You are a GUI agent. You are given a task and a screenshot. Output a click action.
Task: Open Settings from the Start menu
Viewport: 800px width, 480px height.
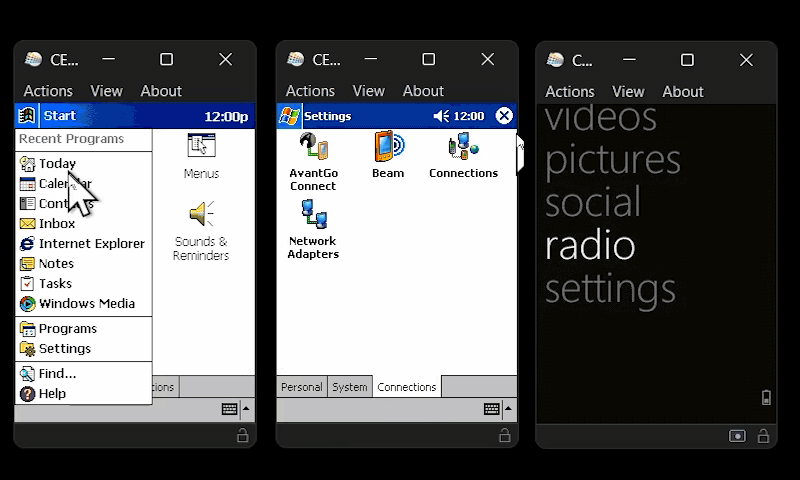tap(65, 348)
